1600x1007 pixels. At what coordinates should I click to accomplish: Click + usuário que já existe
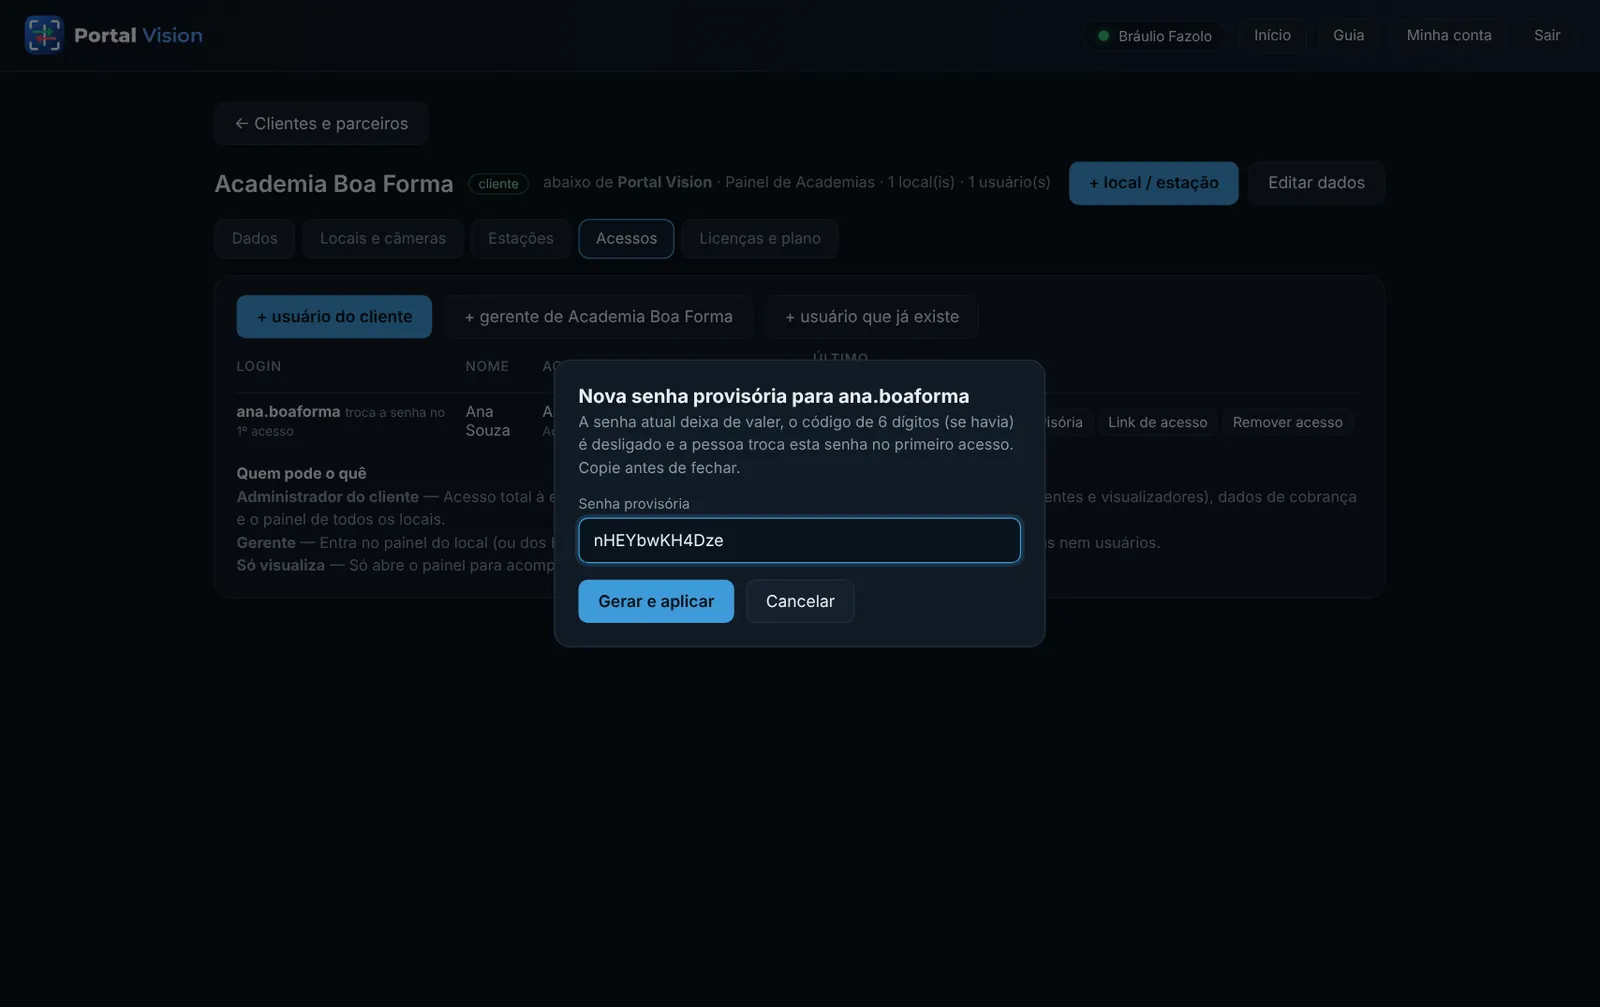point(871,316)
